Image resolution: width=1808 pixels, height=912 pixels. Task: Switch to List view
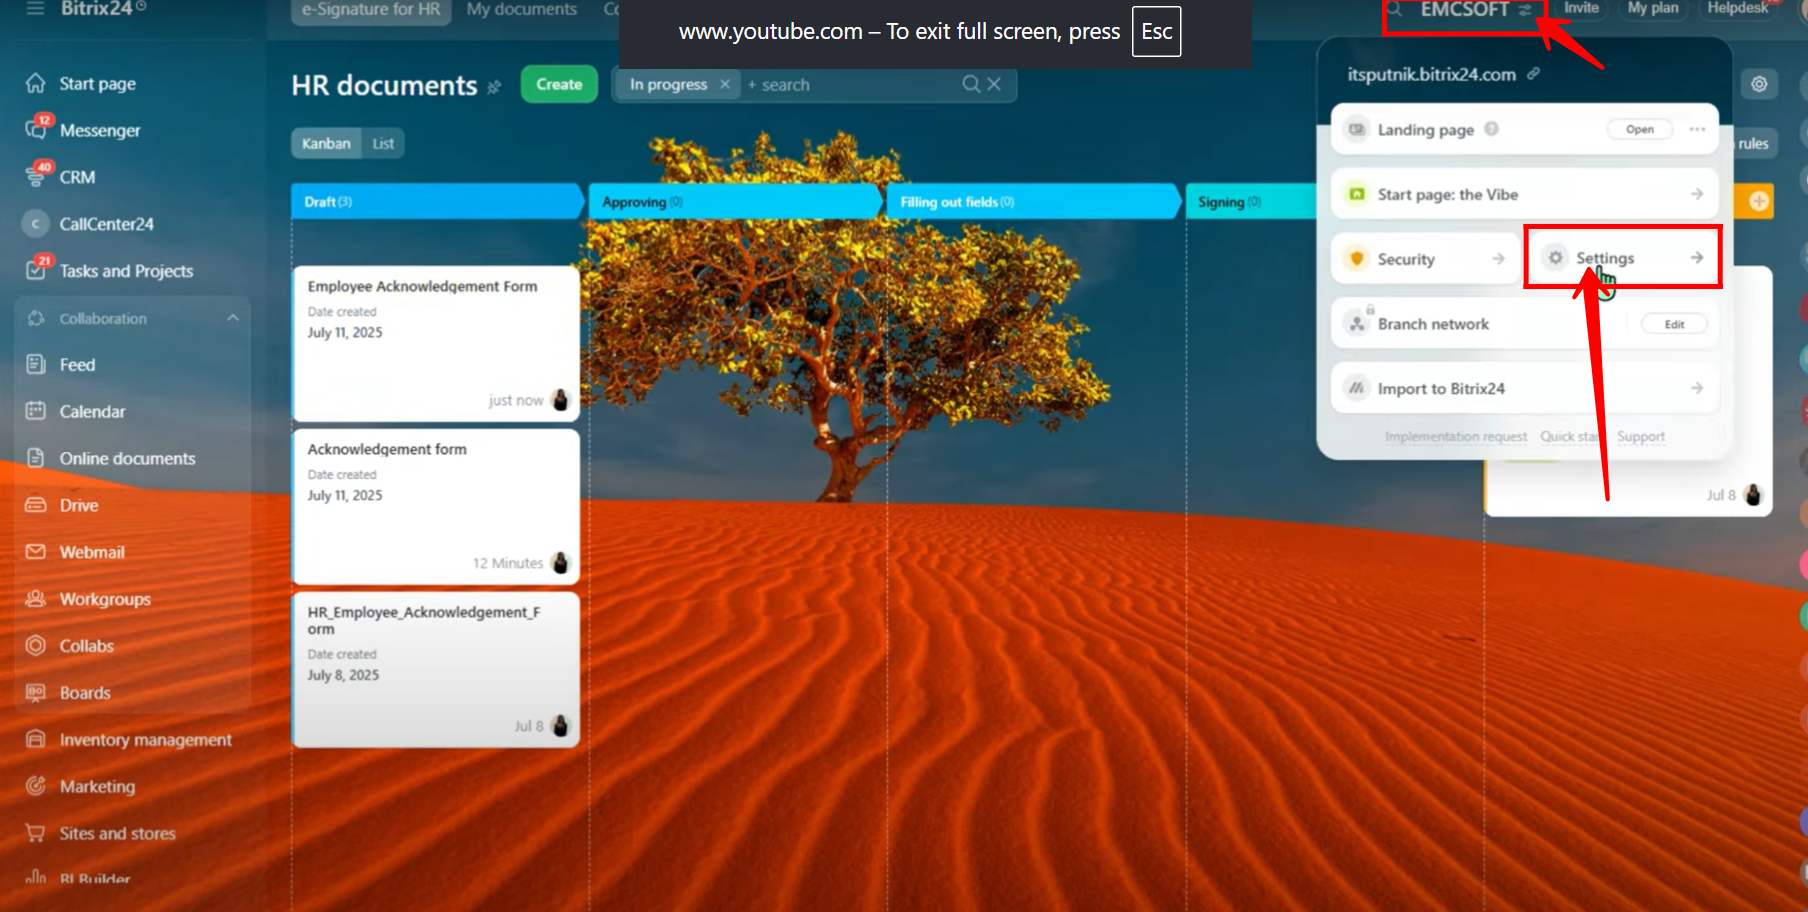pos(383,143)
